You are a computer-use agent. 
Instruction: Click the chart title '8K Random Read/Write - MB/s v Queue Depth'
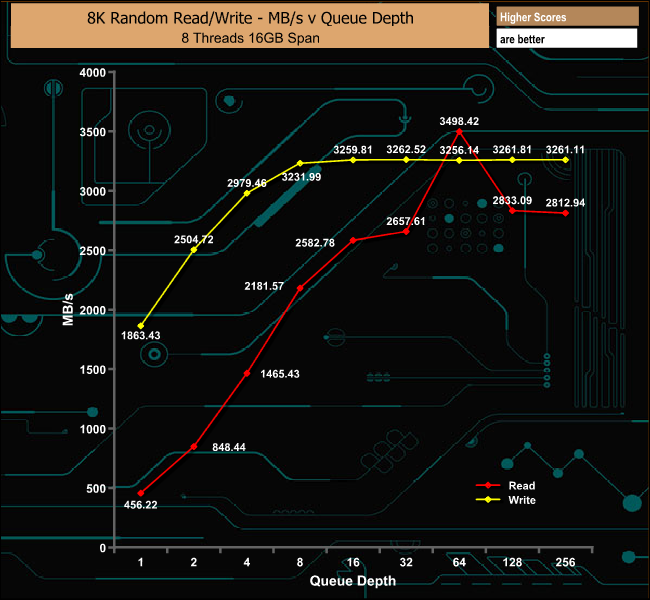[250, 18]
